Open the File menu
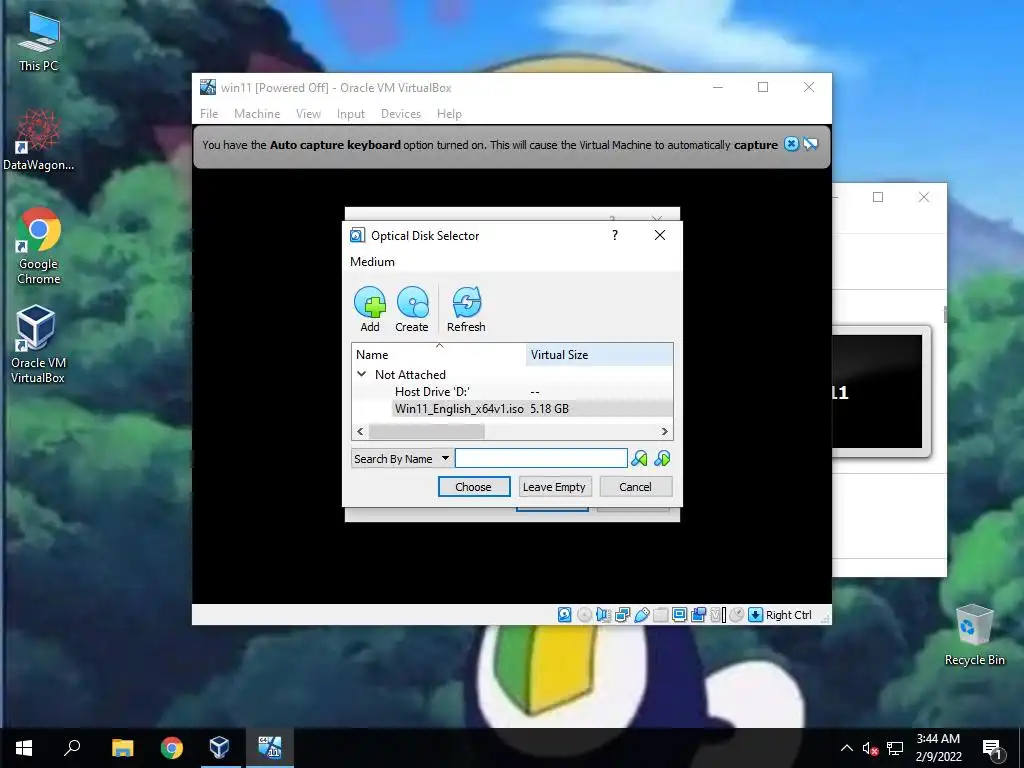1024x768 pixels. pos(209,114)
